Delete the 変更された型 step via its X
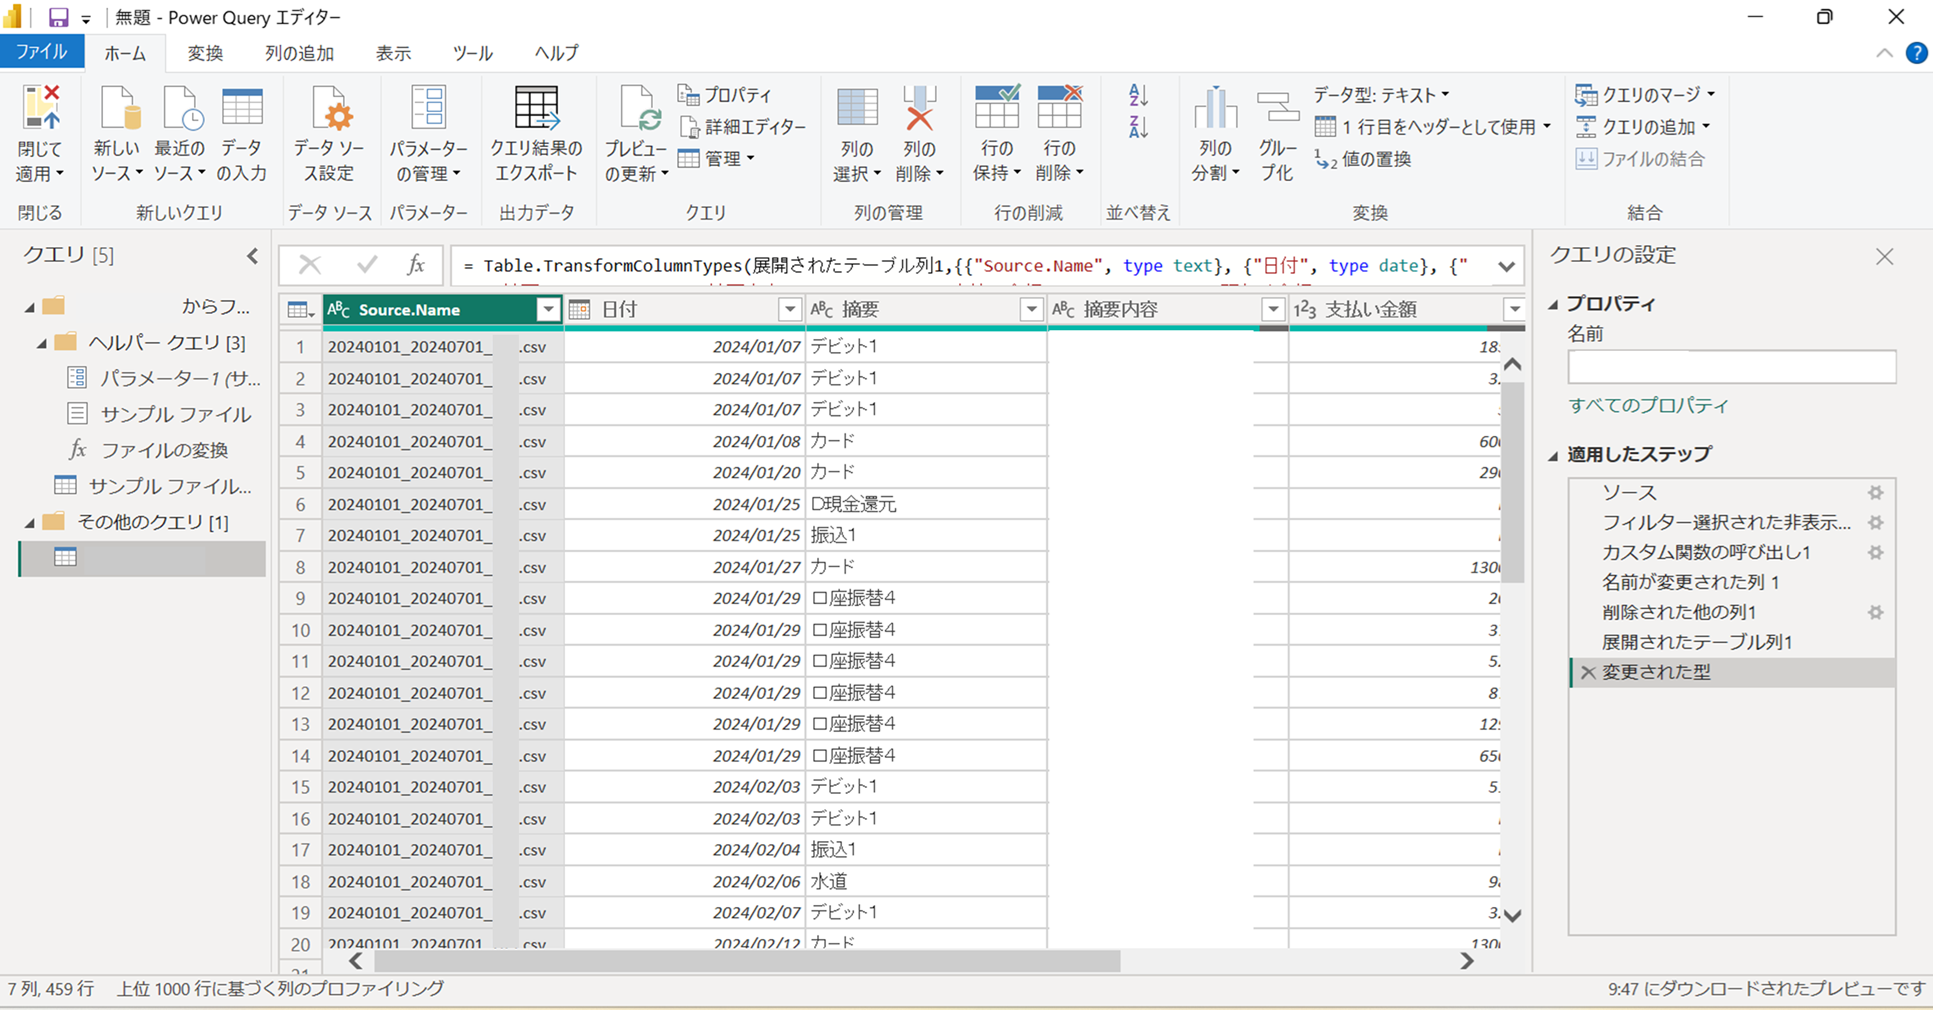The image size is (1933, 1010). [1588, 672]
